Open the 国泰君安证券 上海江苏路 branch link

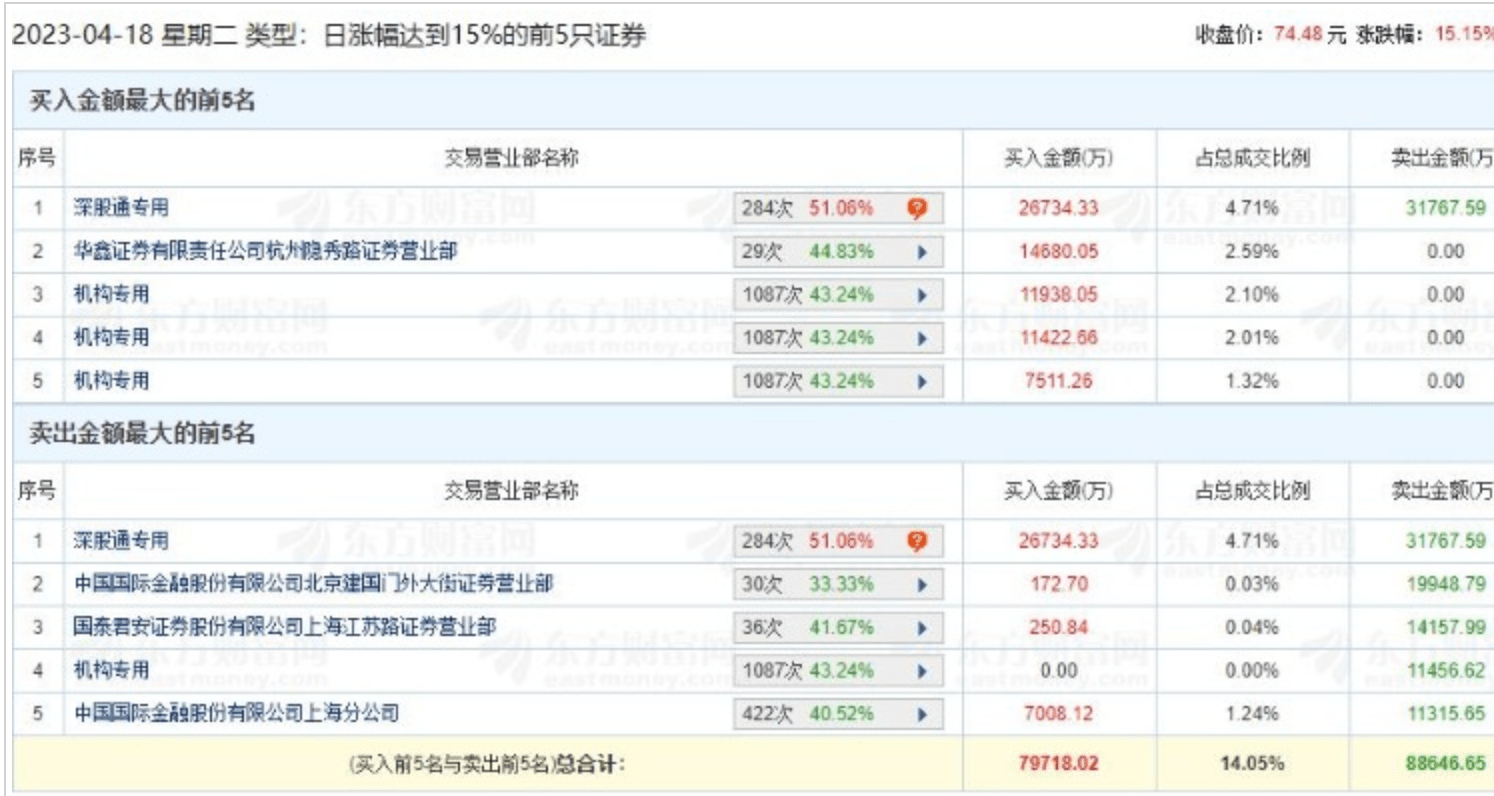tap(285, 628)
